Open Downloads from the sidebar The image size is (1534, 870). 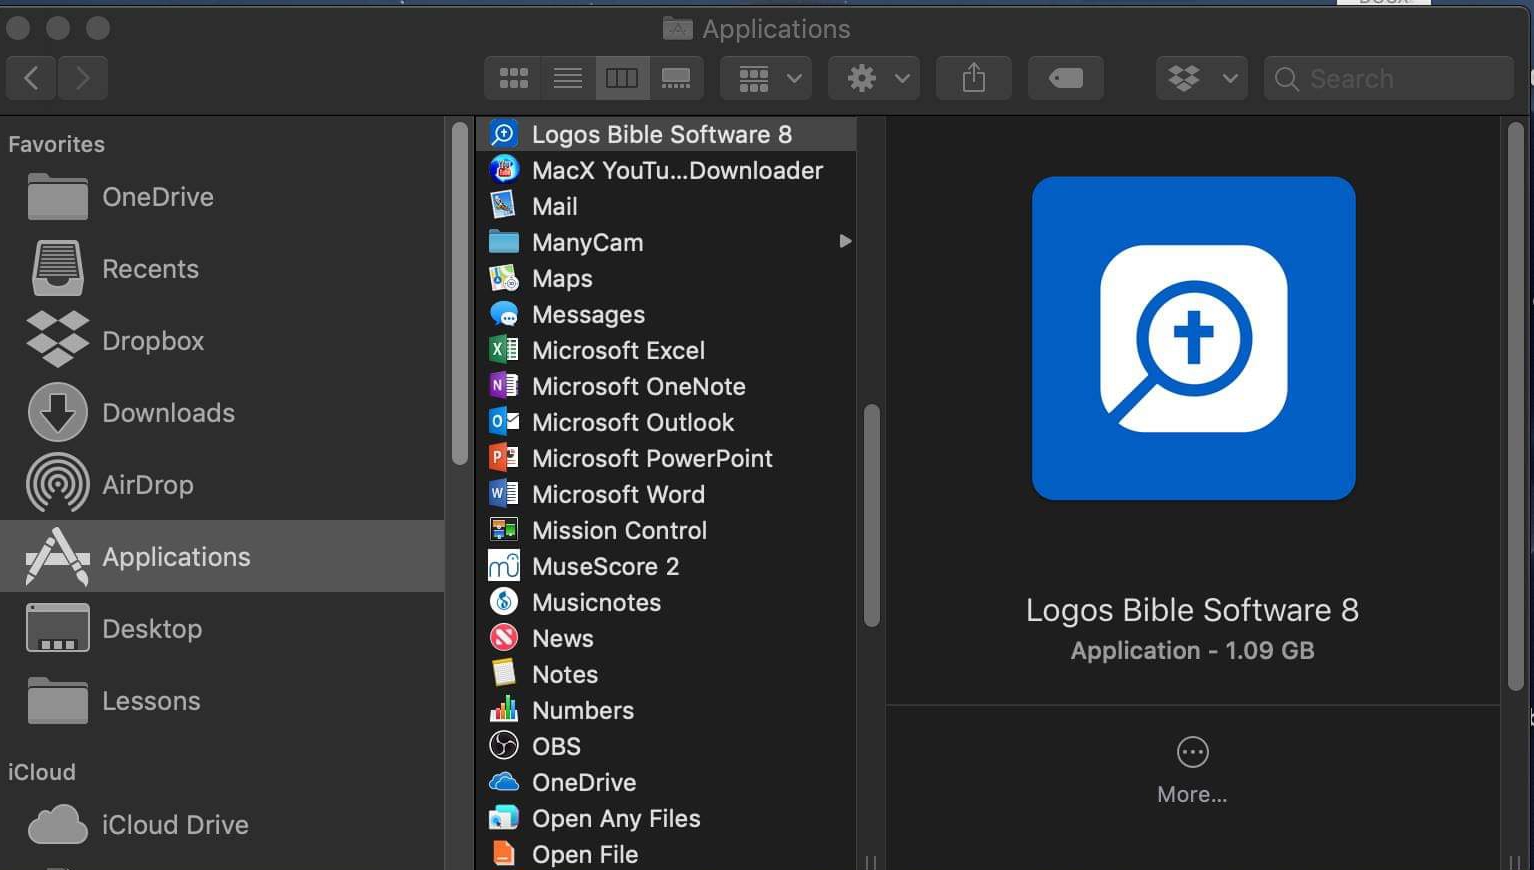[222, 413]
